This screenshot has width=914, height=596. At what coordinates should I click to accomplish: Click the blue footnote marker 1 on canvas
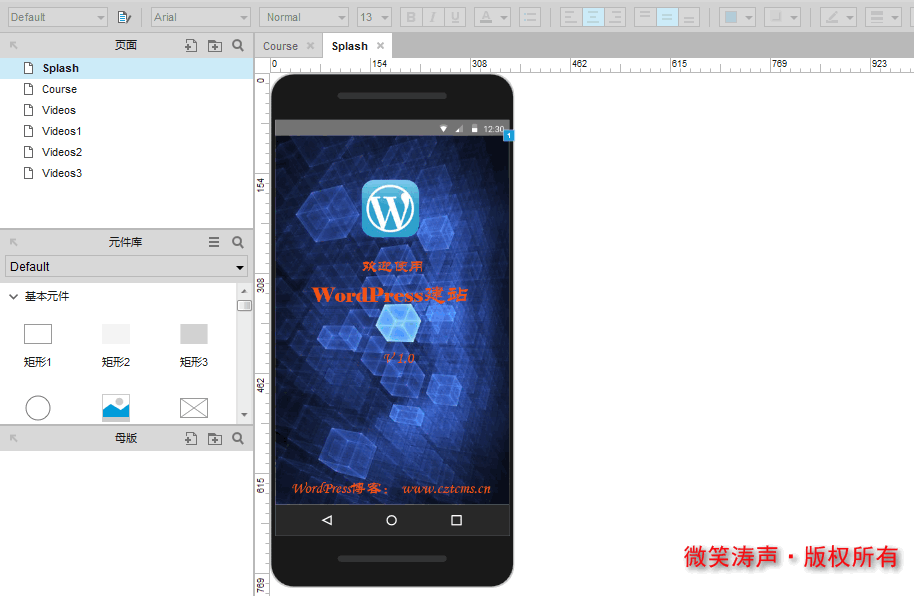click(508, 135)
